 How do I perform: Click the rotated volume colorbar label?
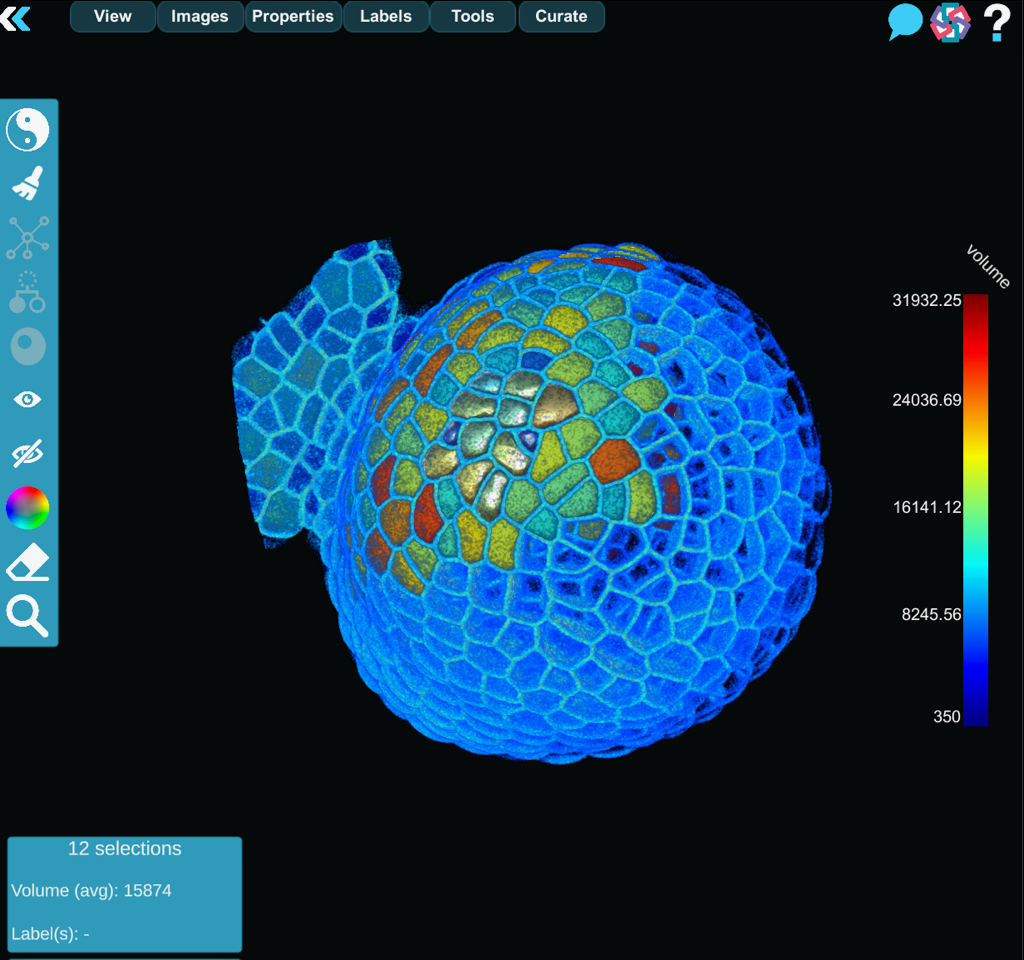tap(988, 266)
